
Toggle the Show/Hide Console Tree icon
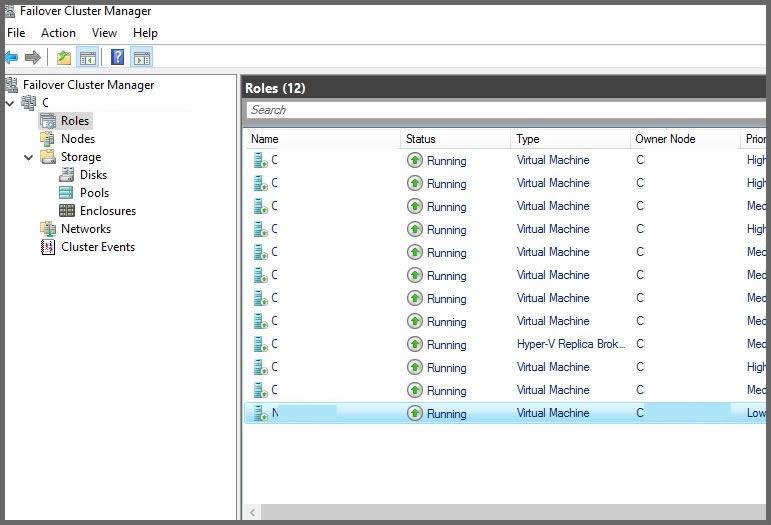click(88, 58)
